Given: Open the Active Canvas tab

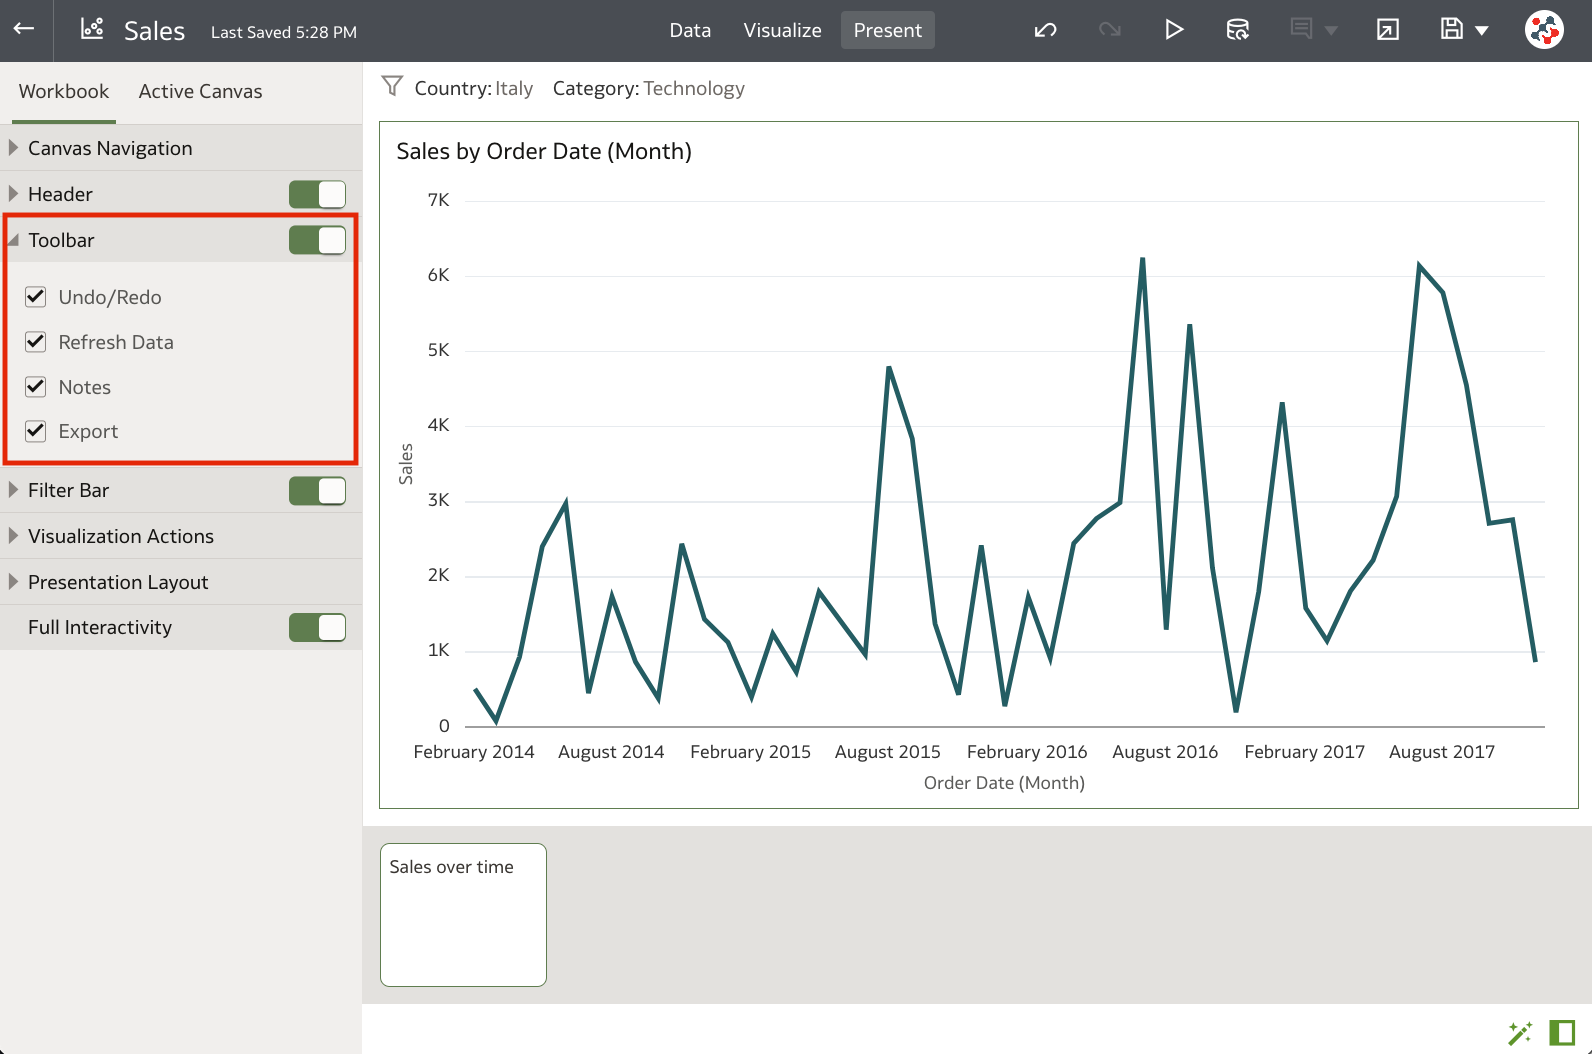Looking at the screenshot, I should (201, 91).
